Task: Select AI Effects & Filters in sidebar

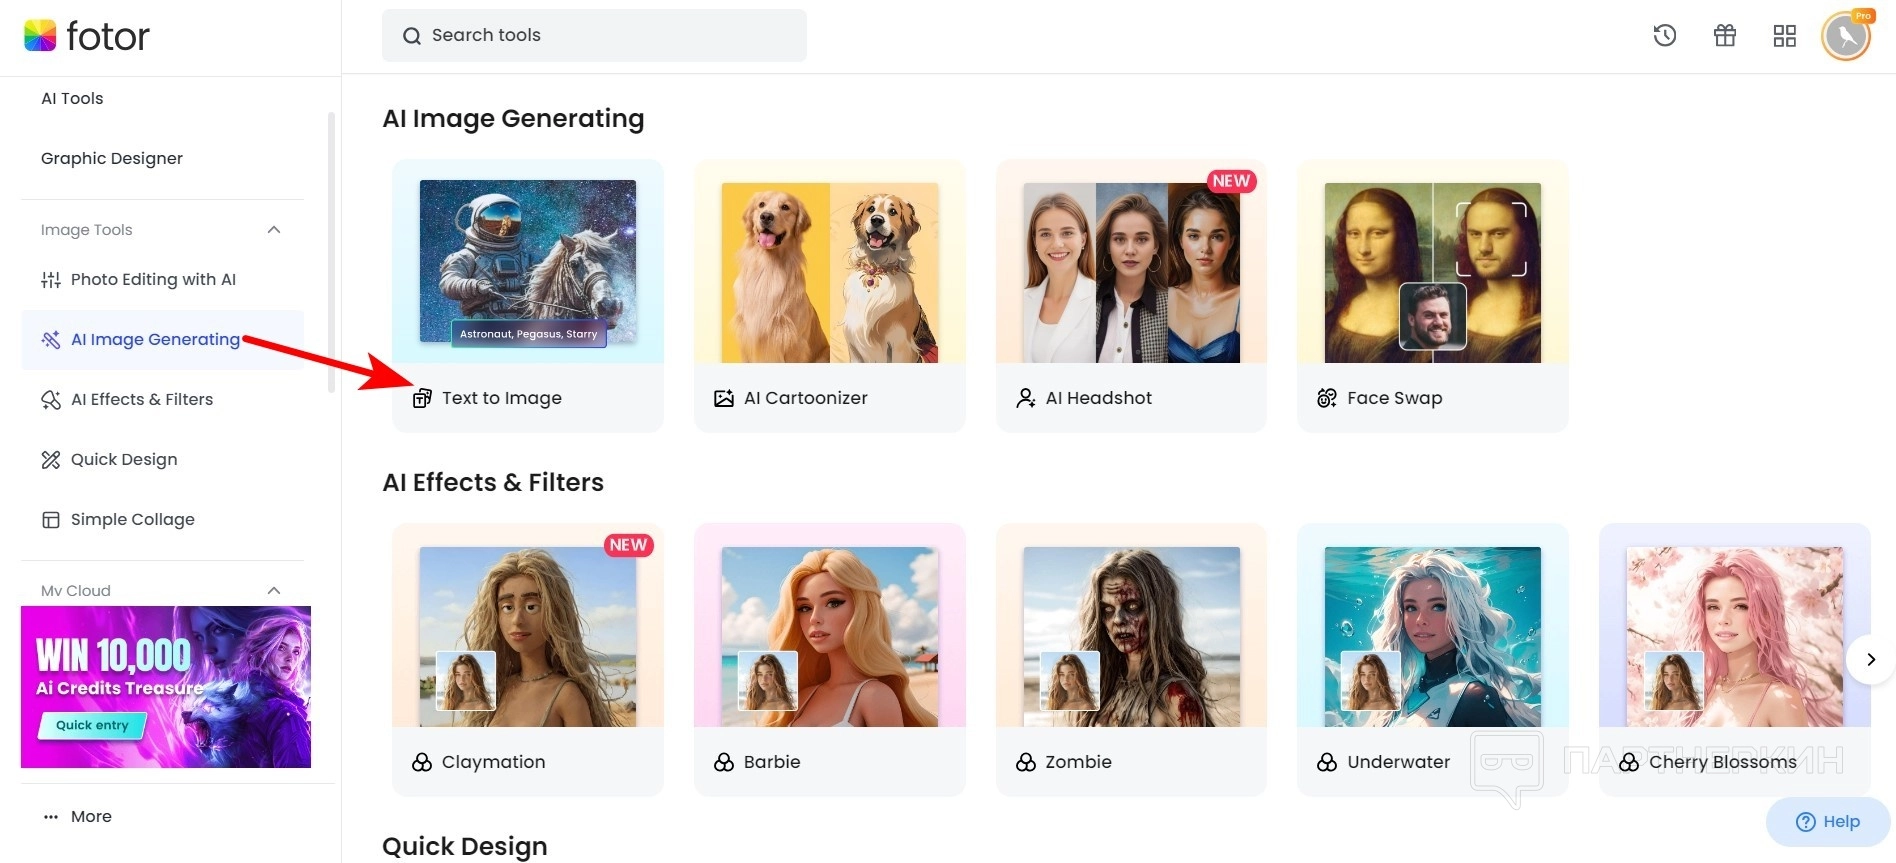Action: click(x=141, y=400)
